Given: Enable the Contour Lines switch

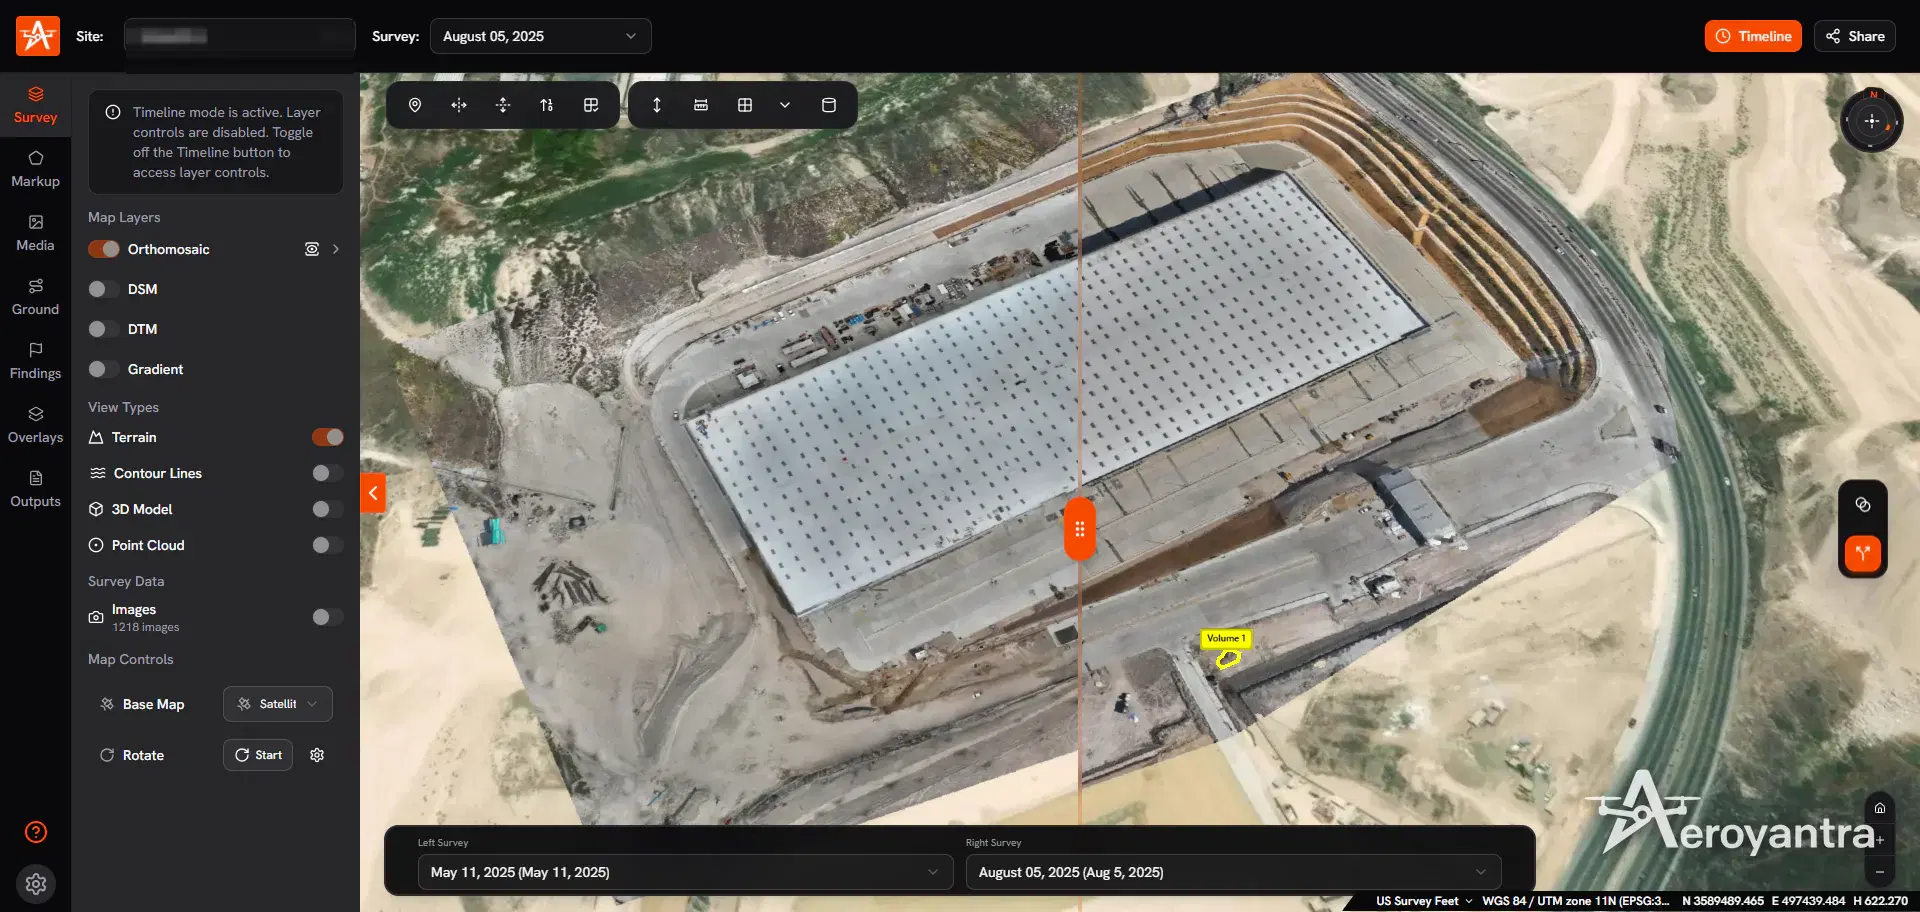Looking at the screenshot, I should pyautogui.click(x=328, y=473).
